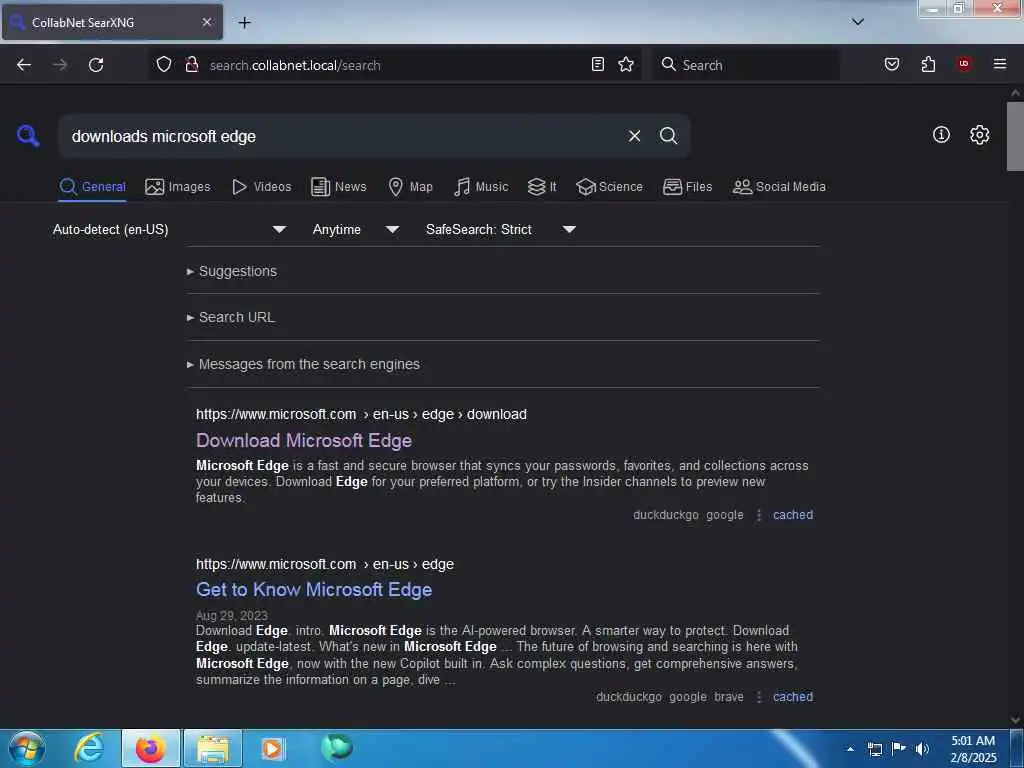Click the Action Center flag icon

tap(899, 748)
